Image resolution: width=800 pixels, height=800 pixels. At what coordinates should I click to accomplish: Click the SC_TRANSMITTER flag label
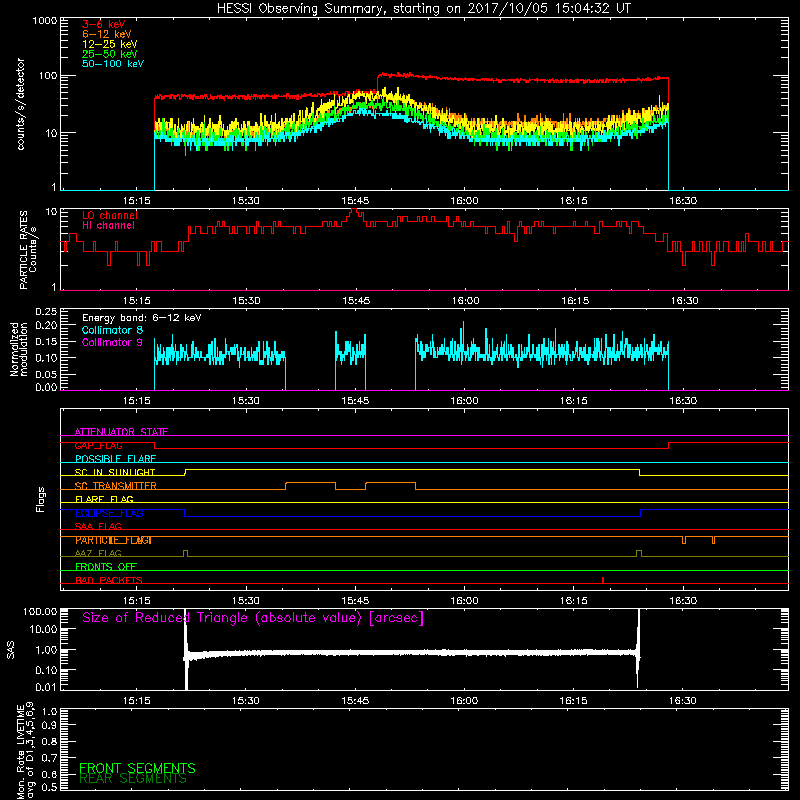coord(115,486)
